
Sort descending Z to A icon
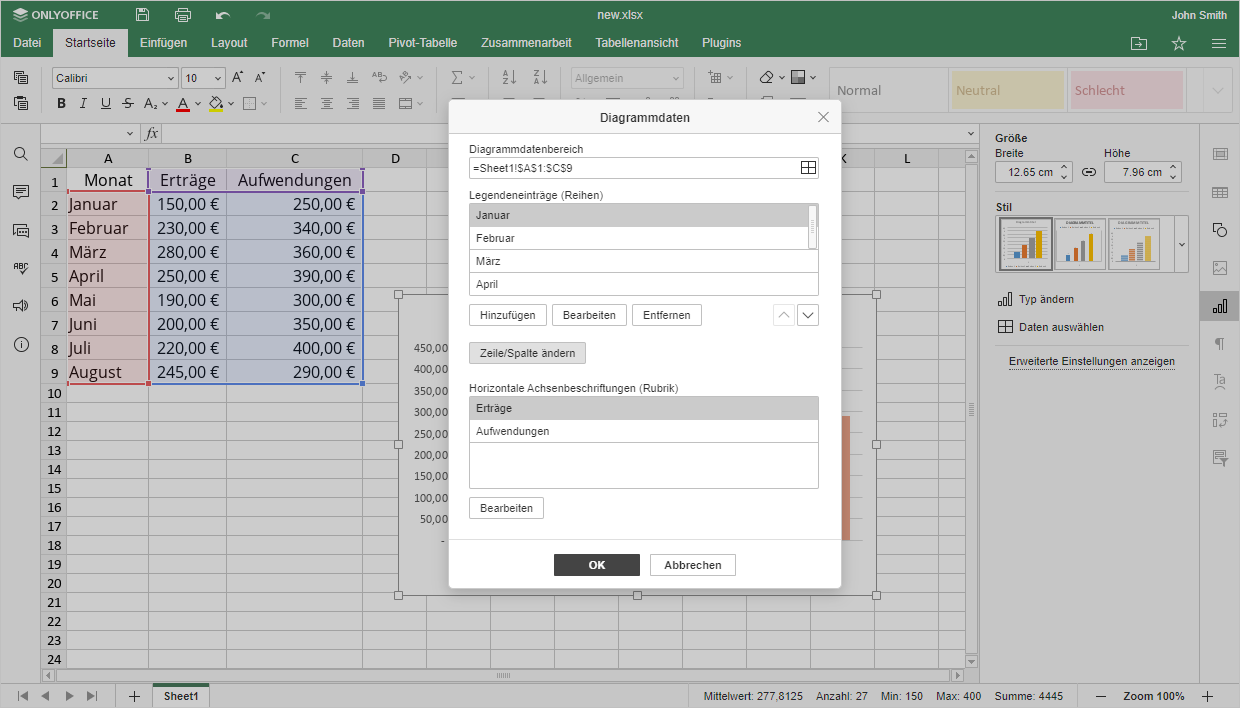[540, 77]
